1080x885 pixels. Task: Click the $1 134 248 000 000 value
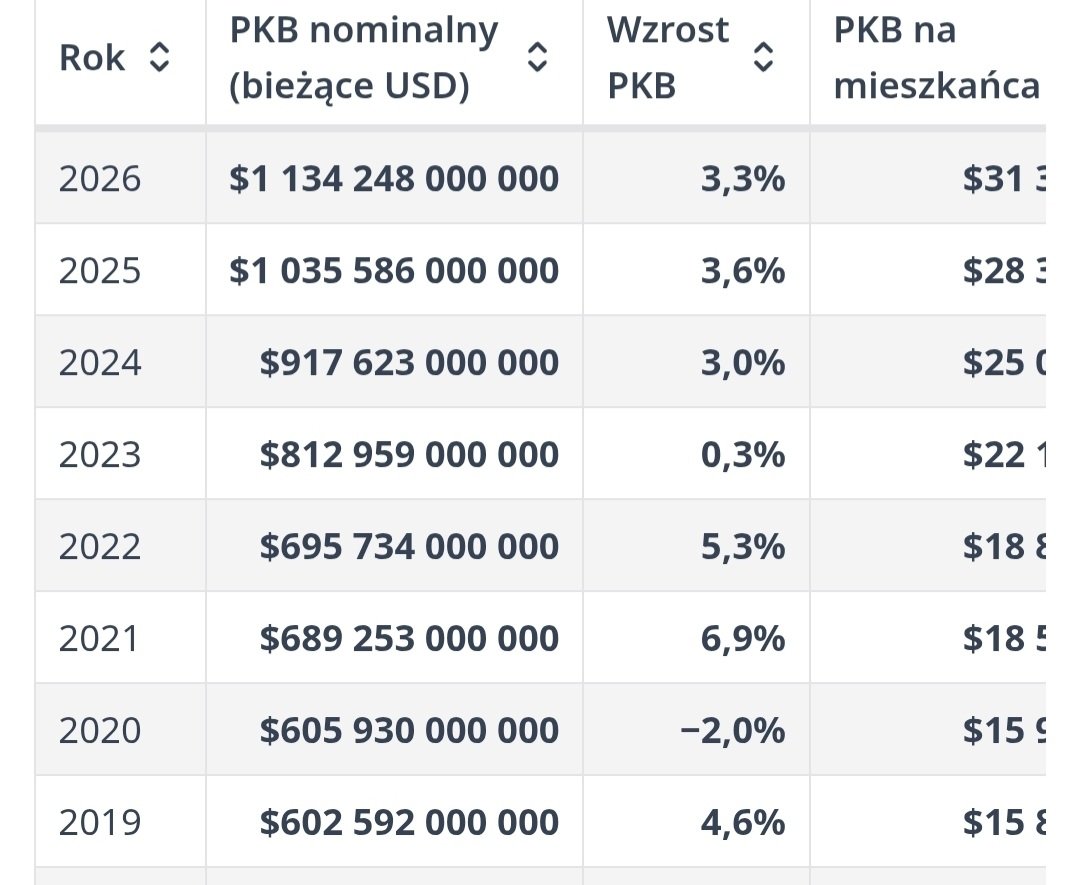(x=394, y=179)
